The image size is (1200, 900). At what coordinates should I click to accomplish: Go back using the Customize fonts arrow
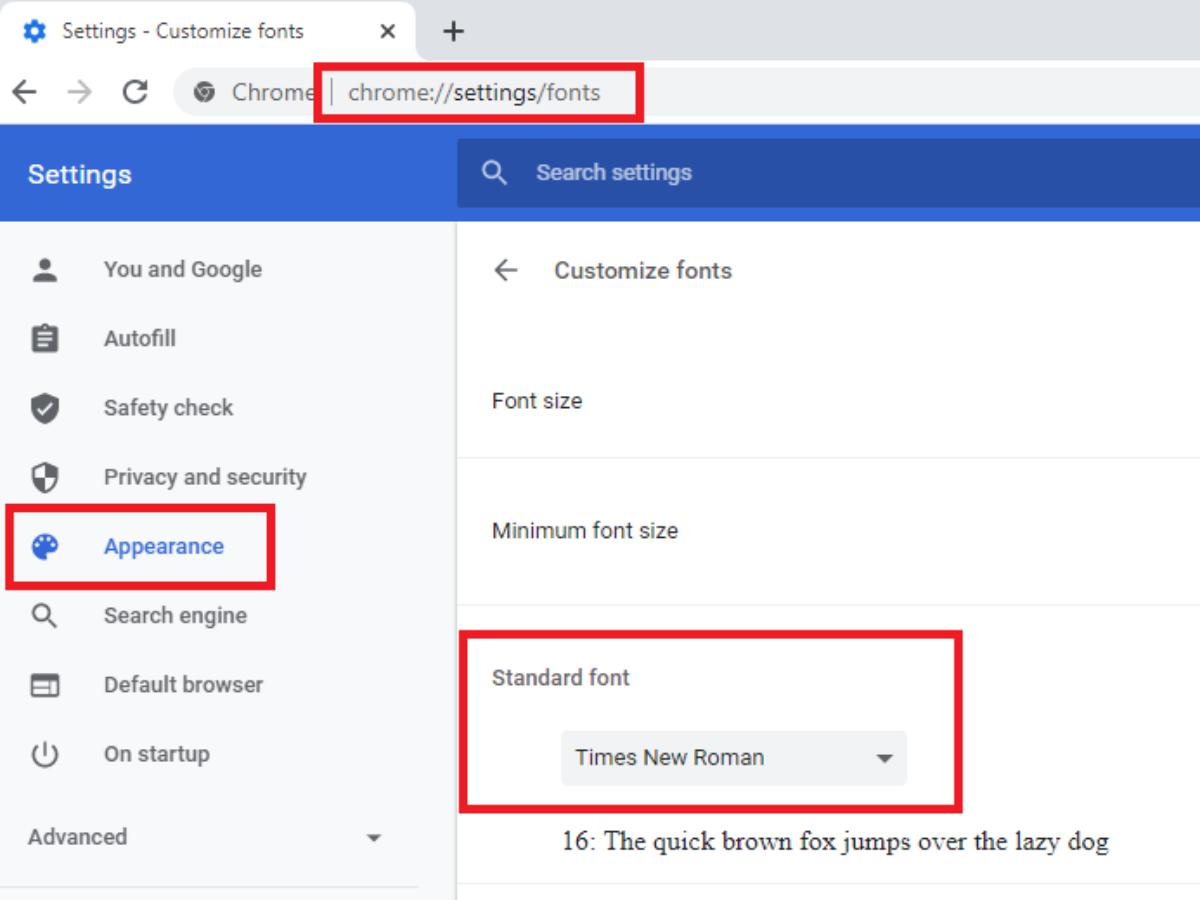coord(506,270)
